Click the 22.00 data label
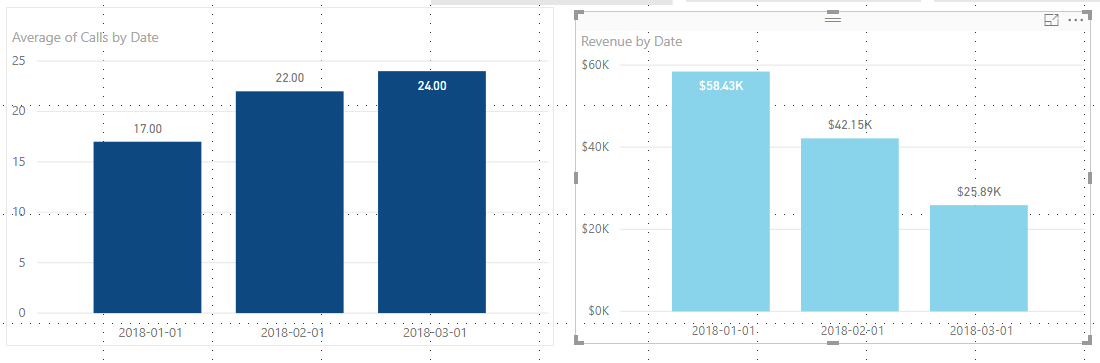This screenshot has width=1100, height=363. click(x=290, y=78)
